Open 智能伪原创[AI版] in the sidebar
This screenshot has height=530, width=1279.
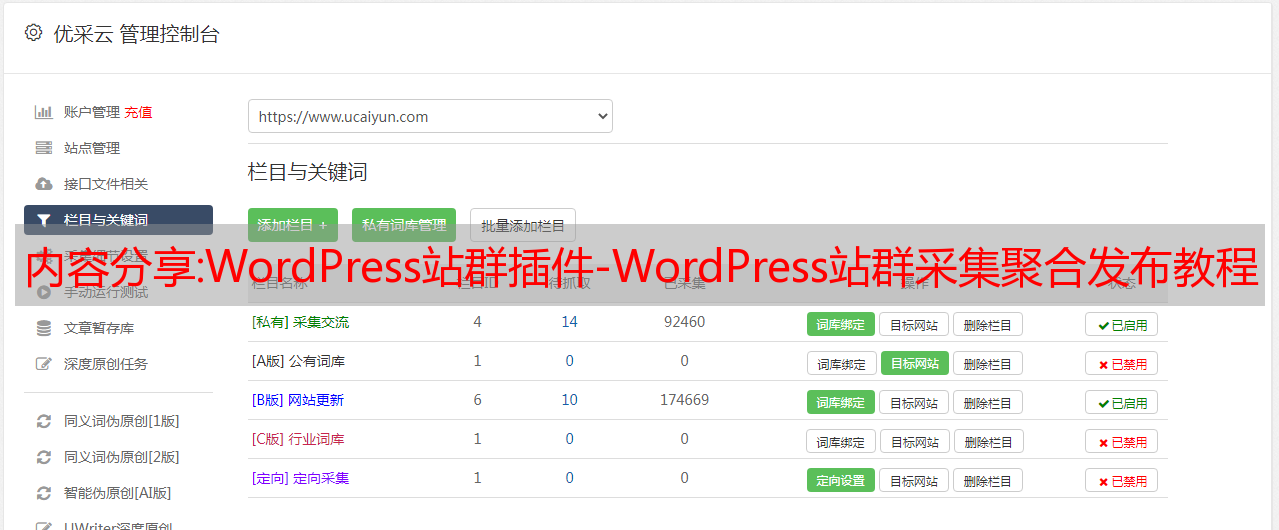(x=118, y=493)
